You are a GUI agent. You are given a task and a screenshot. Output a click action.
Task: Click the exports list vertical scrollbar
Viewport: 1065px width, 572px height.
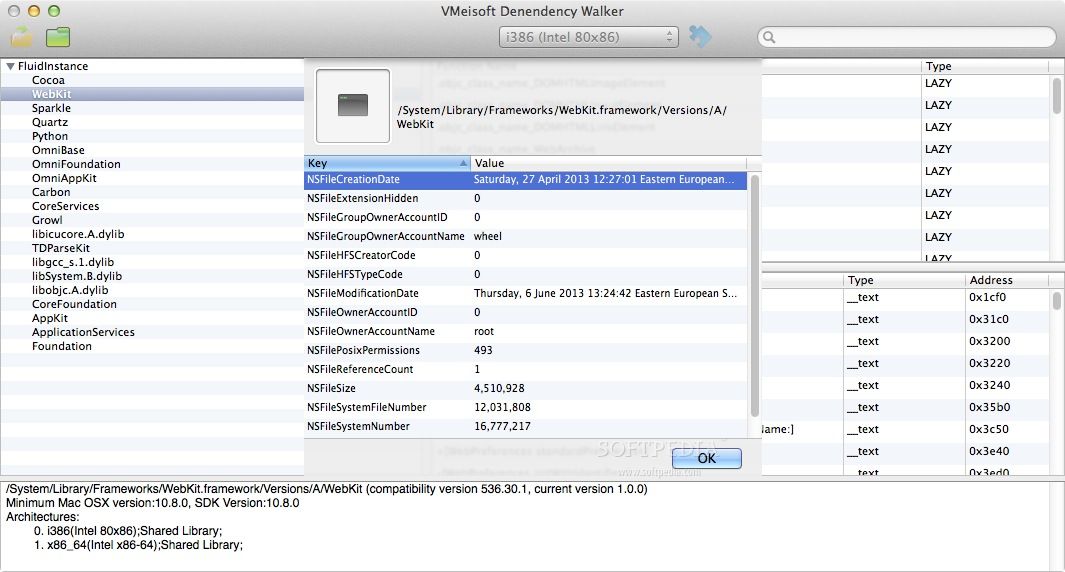1056,300
